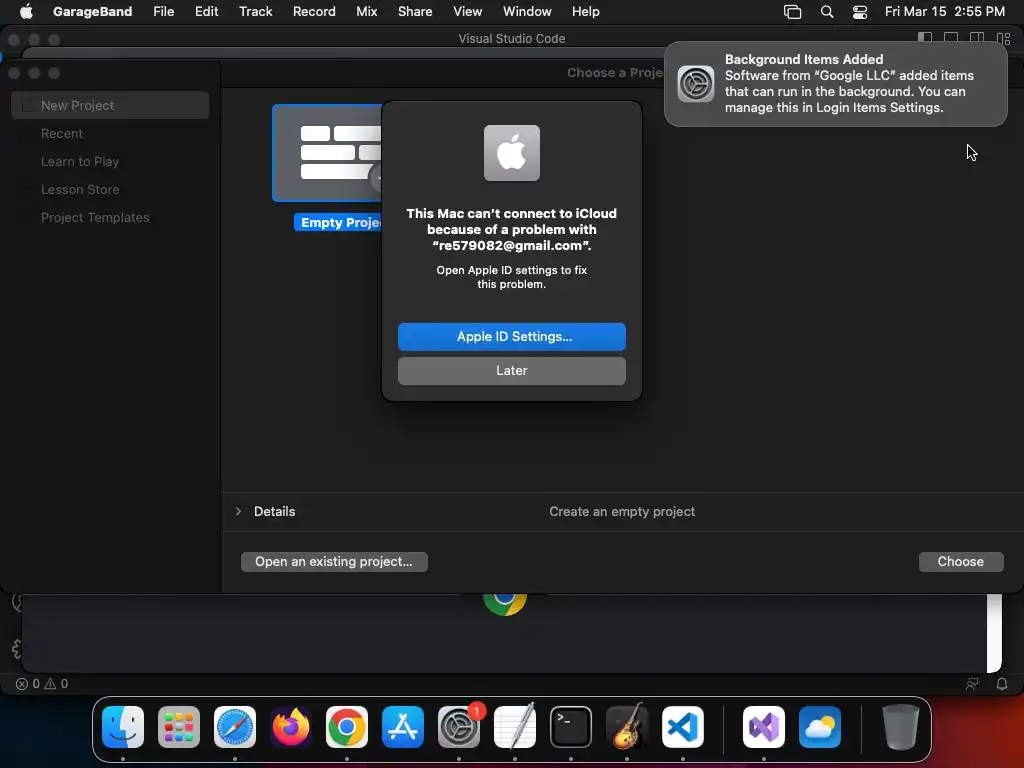
Task: Open the Weather app from the Dock
Action: pos(820,727)
